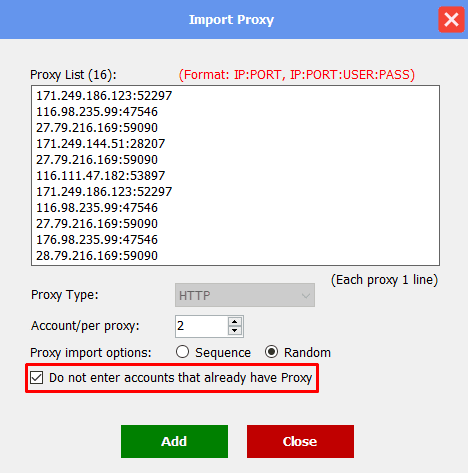
Task: Click the red Close button
Action: click(300, 441)
